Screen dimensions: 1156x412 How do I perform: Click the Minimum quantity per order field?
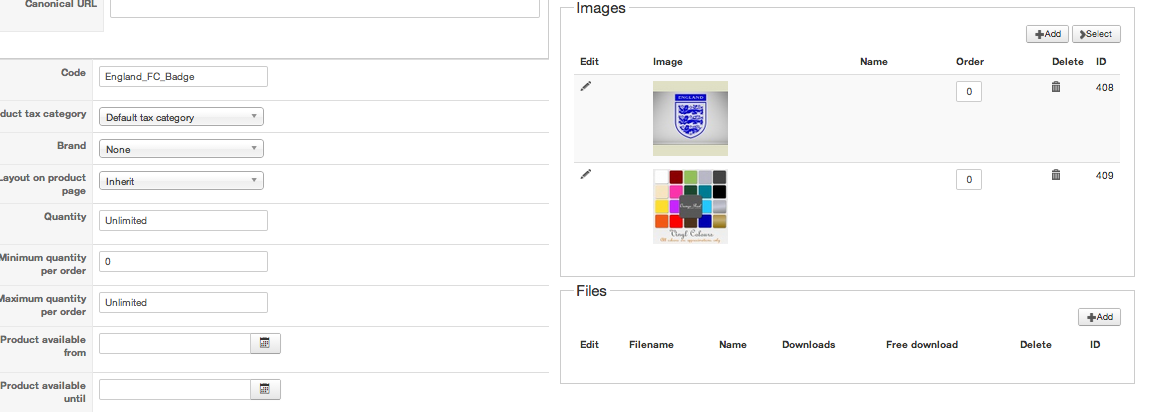(183, 261)
